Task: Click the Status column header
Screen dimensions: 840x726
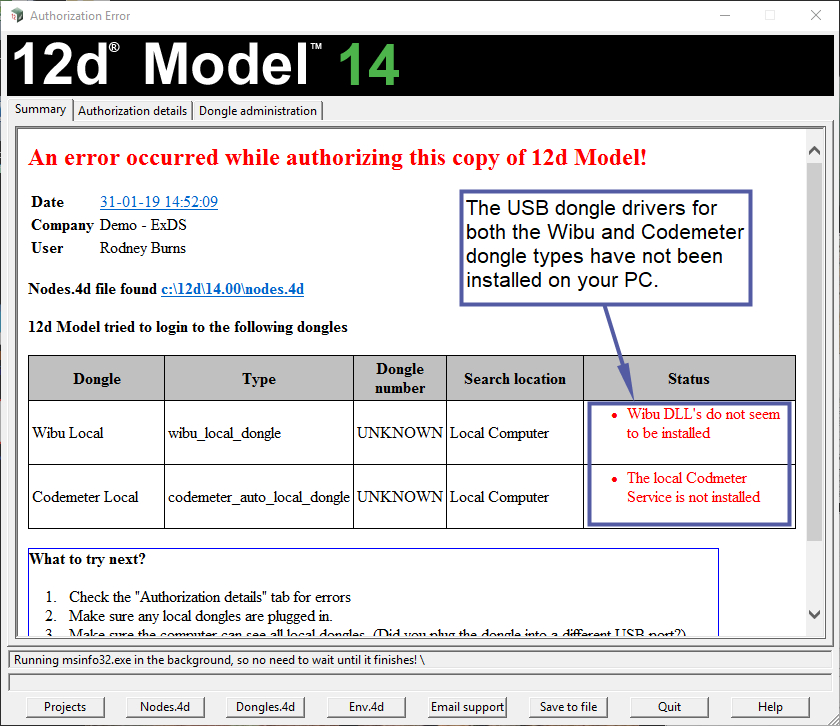Action: pyautogui.click(x=689, y=379)
